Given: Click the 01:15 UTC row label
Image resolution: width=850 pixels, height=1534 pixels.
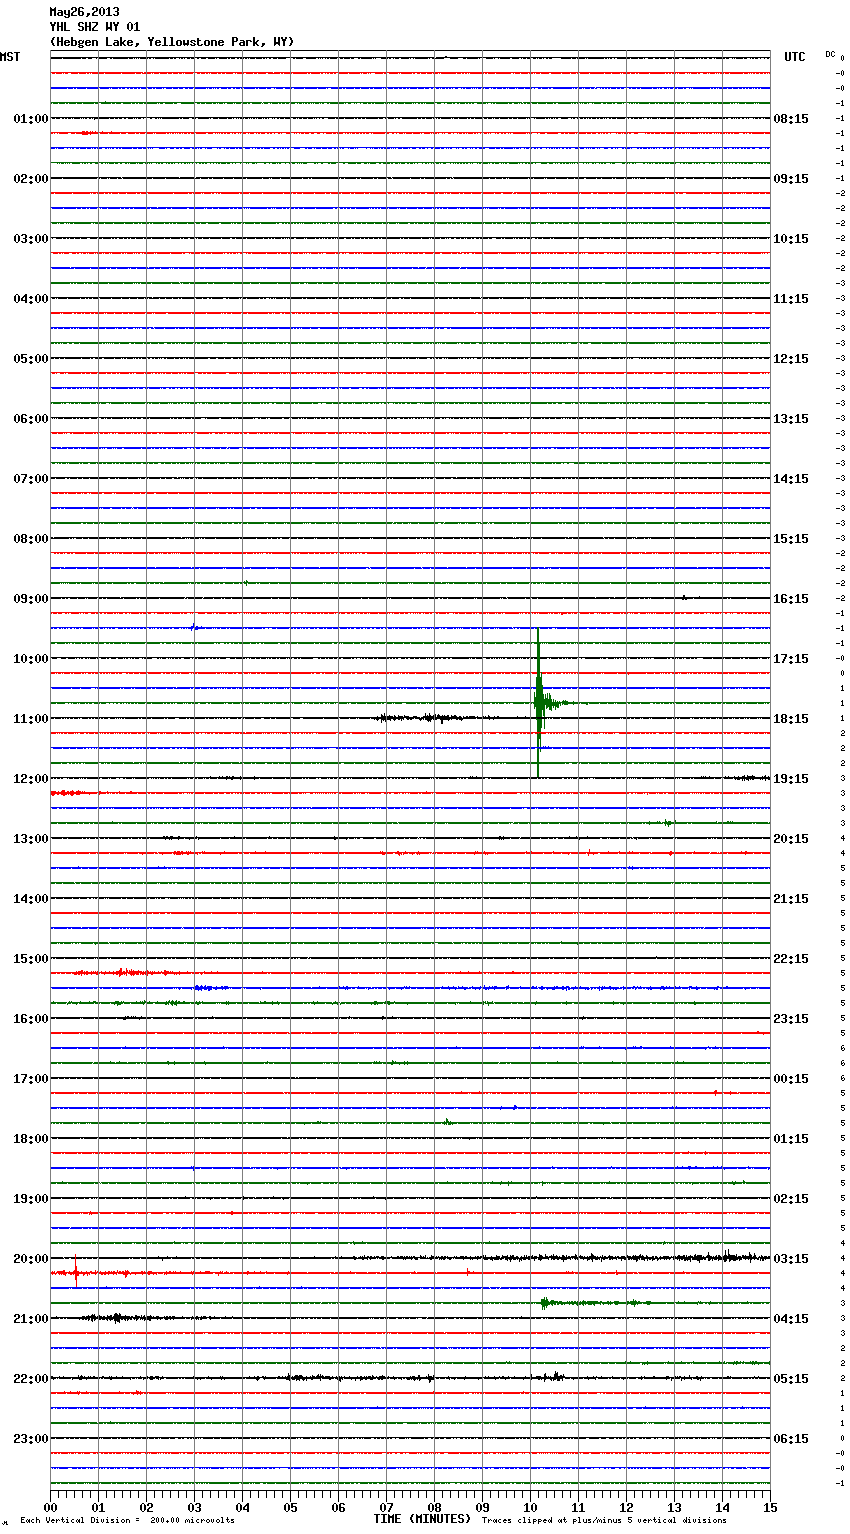Looking at the screenshot, I should click(x=791, y=1139).
